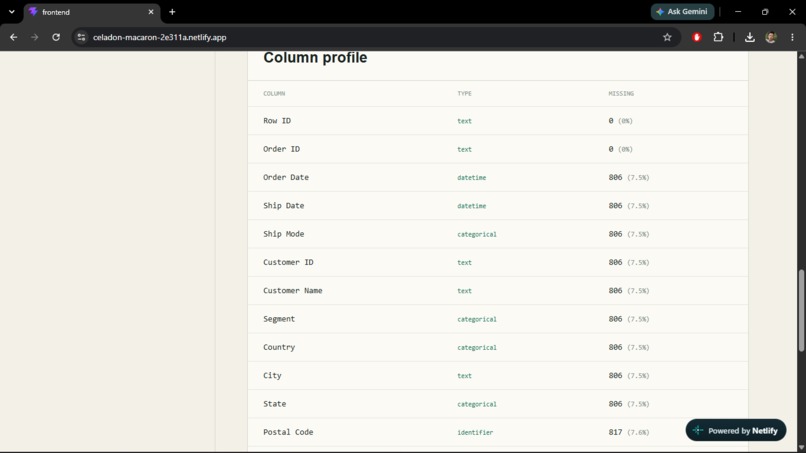Select the frontend tab
Image resolution: width=806 pixels, height=453 pixels.
tap(91, 12)
